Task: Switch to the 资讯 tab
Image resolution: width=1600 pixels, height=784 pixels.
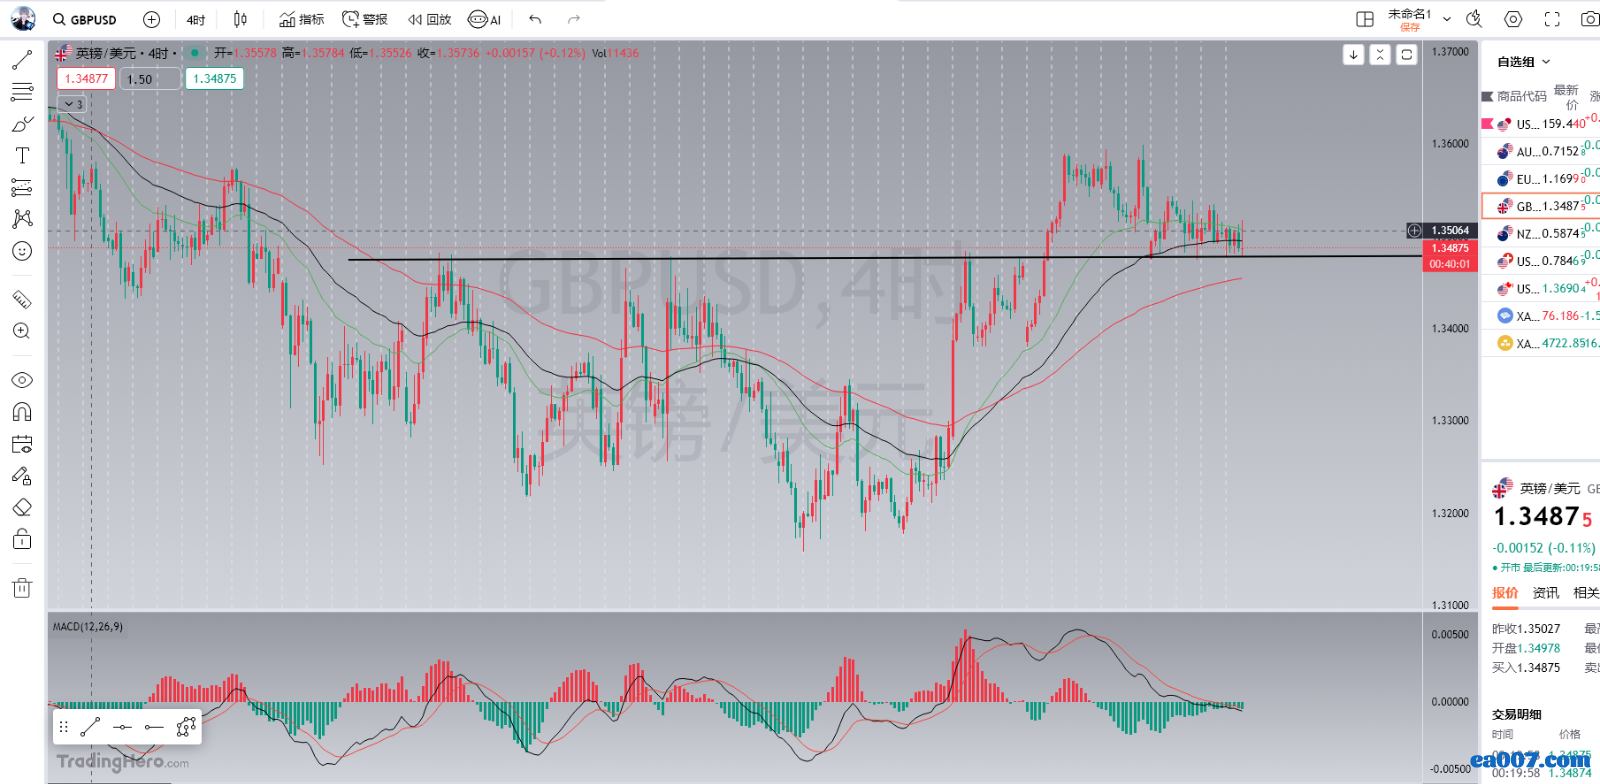Action: pos(1545,593)
